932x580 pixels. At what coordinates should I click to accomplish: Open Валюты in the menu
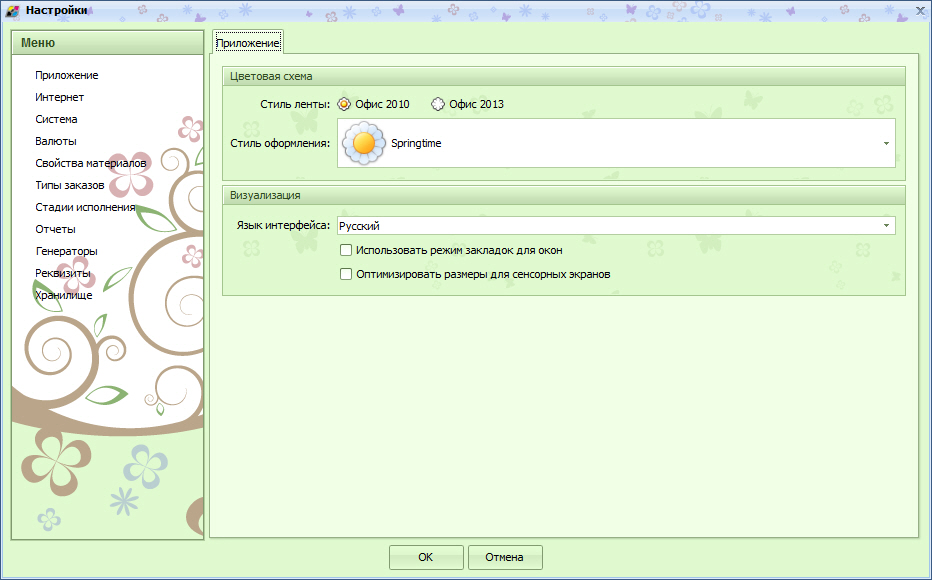pos(56,141)
